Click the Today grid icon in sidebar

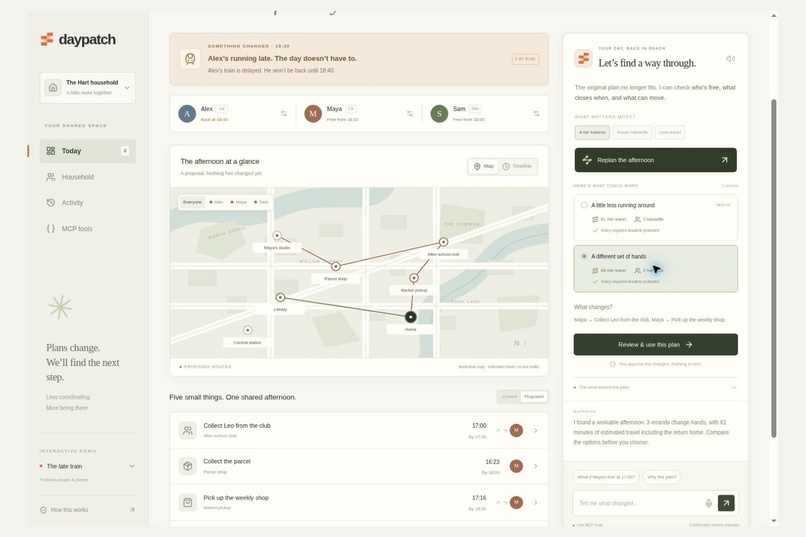tap(50, 151)
